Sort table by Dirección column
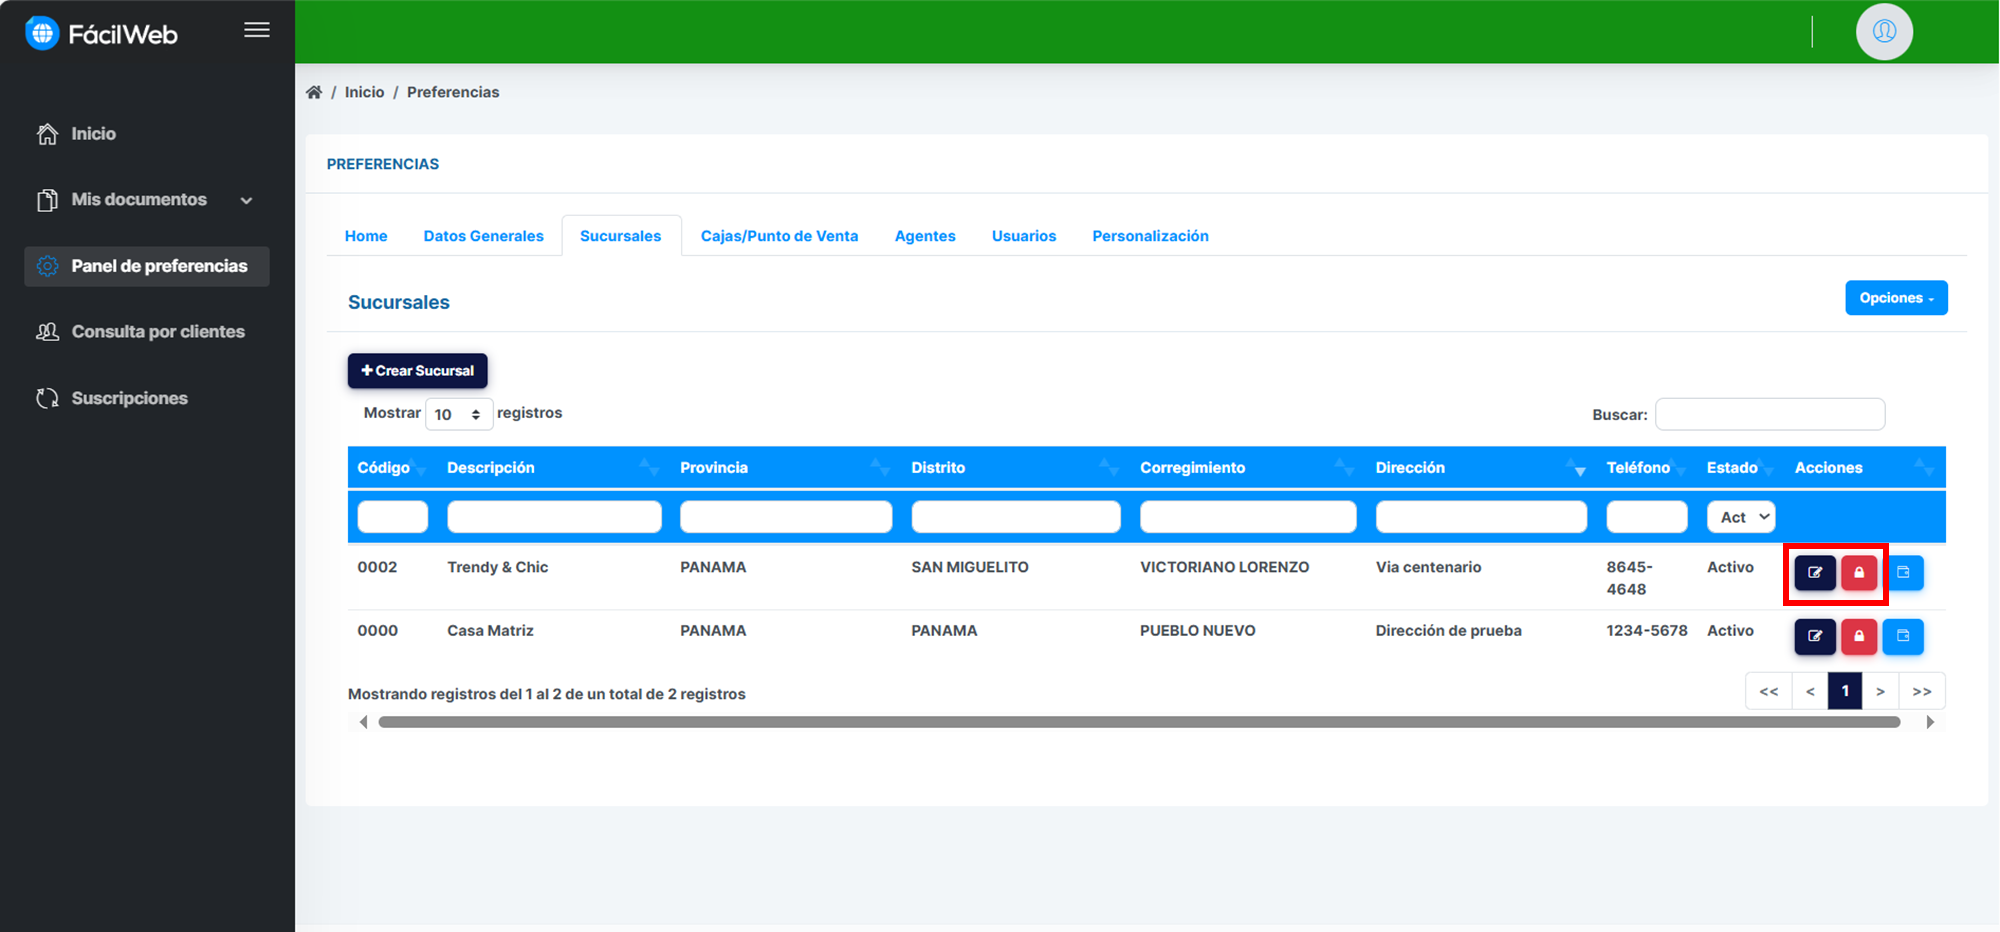2000x932 pixels. tap(1481, 468)
